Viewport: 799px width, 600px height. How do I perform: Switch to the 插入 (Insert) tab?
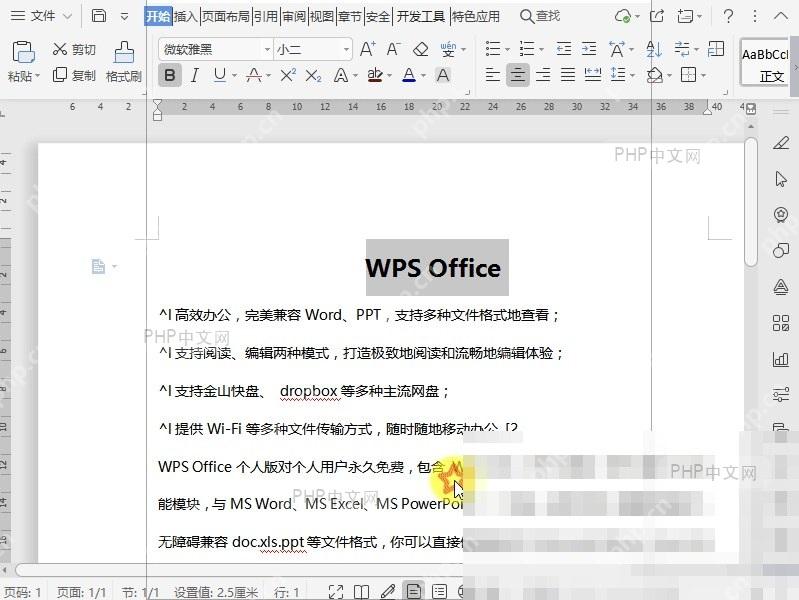point(185,16)
